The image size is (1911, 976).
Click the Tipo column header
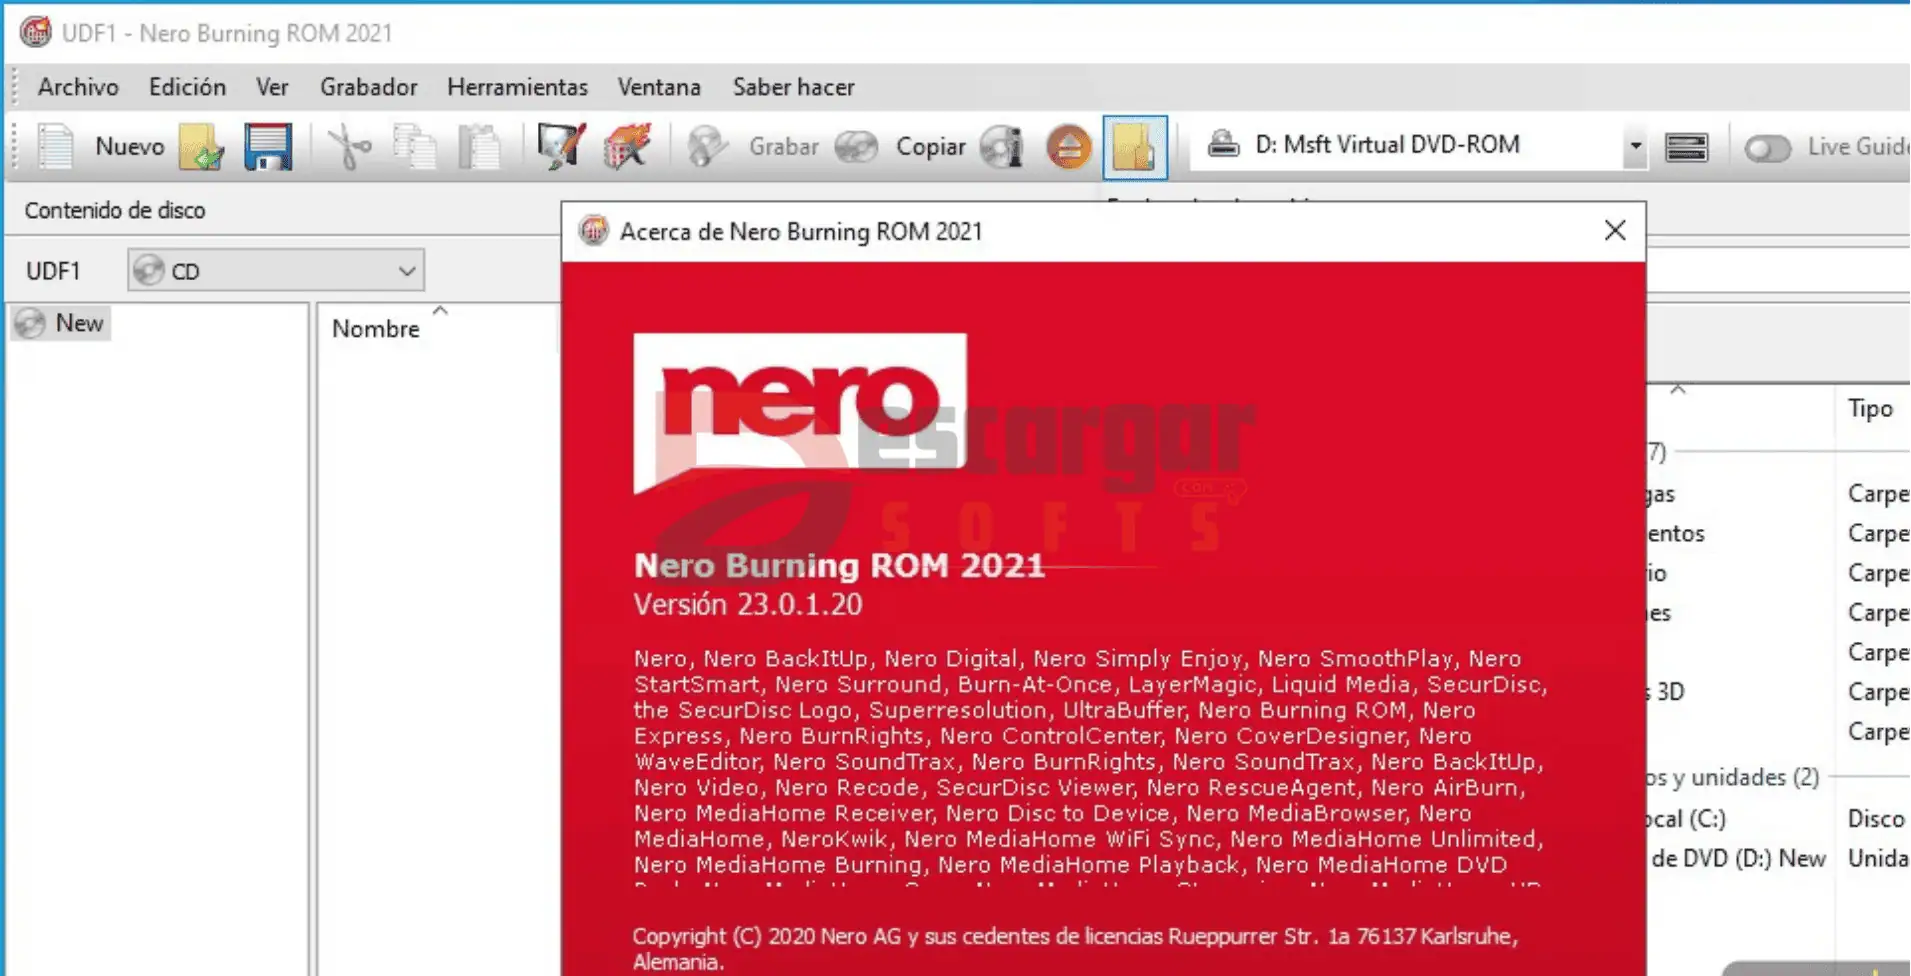click(1869, 408)
